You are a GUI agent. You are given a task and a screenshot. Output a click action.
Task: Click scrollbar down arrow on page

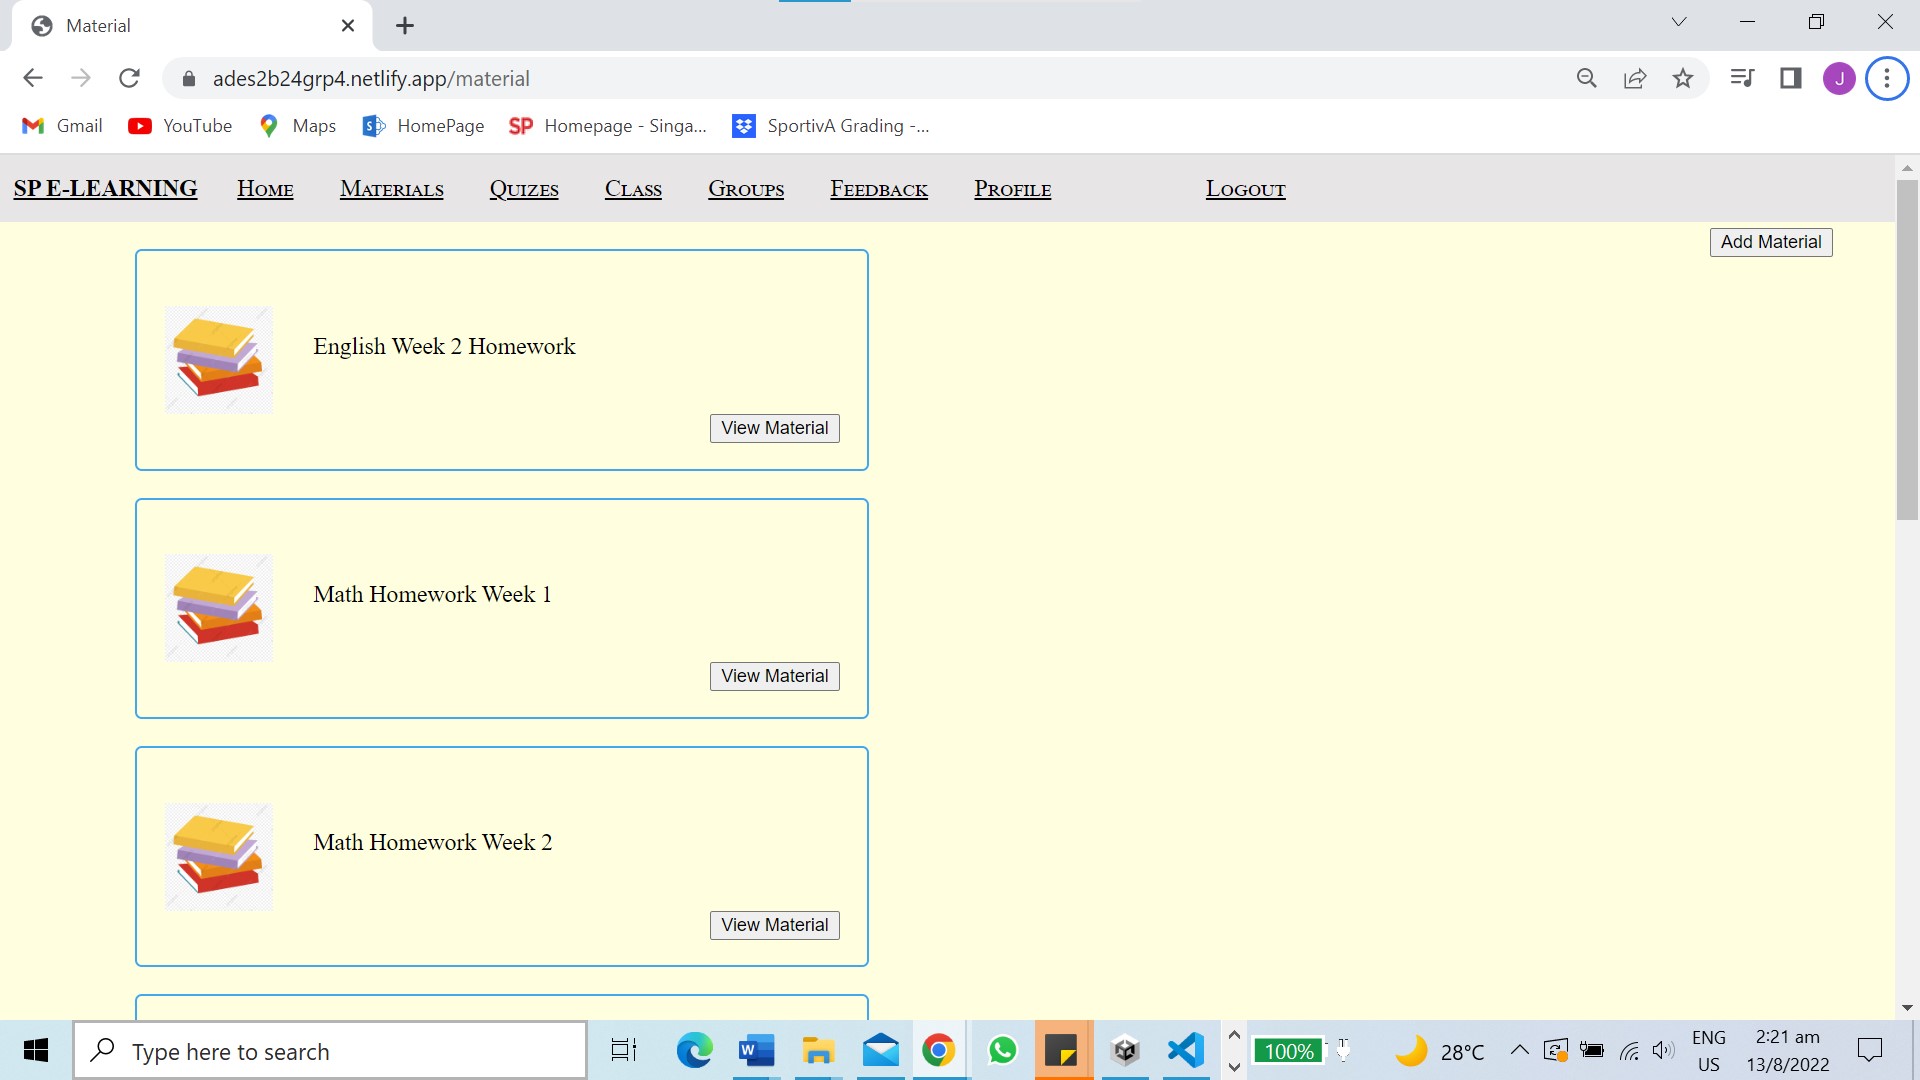click(x=1906, y=1008)
